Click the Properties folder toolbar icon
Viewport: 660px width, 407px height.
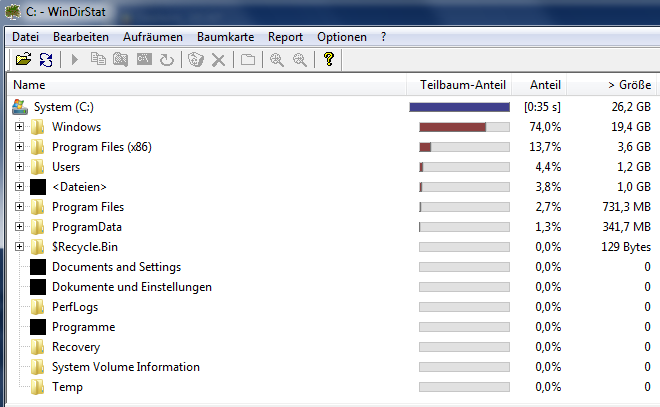248,59
